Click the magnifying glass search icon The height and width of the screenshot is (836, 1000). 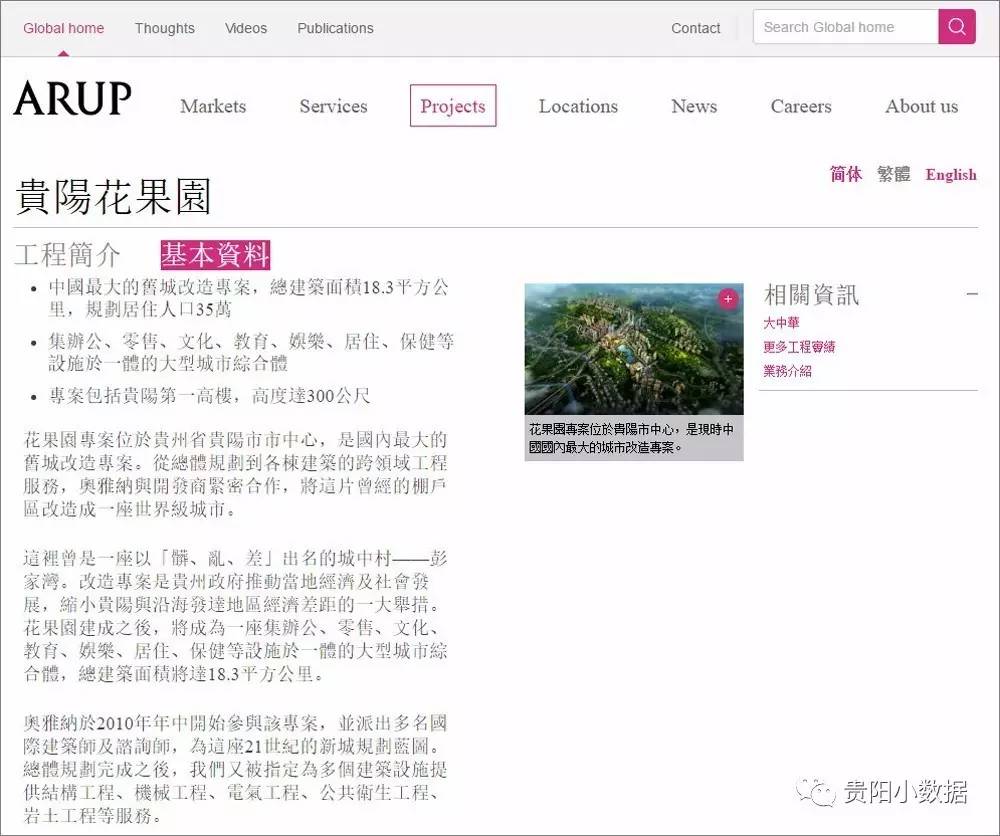956,27
